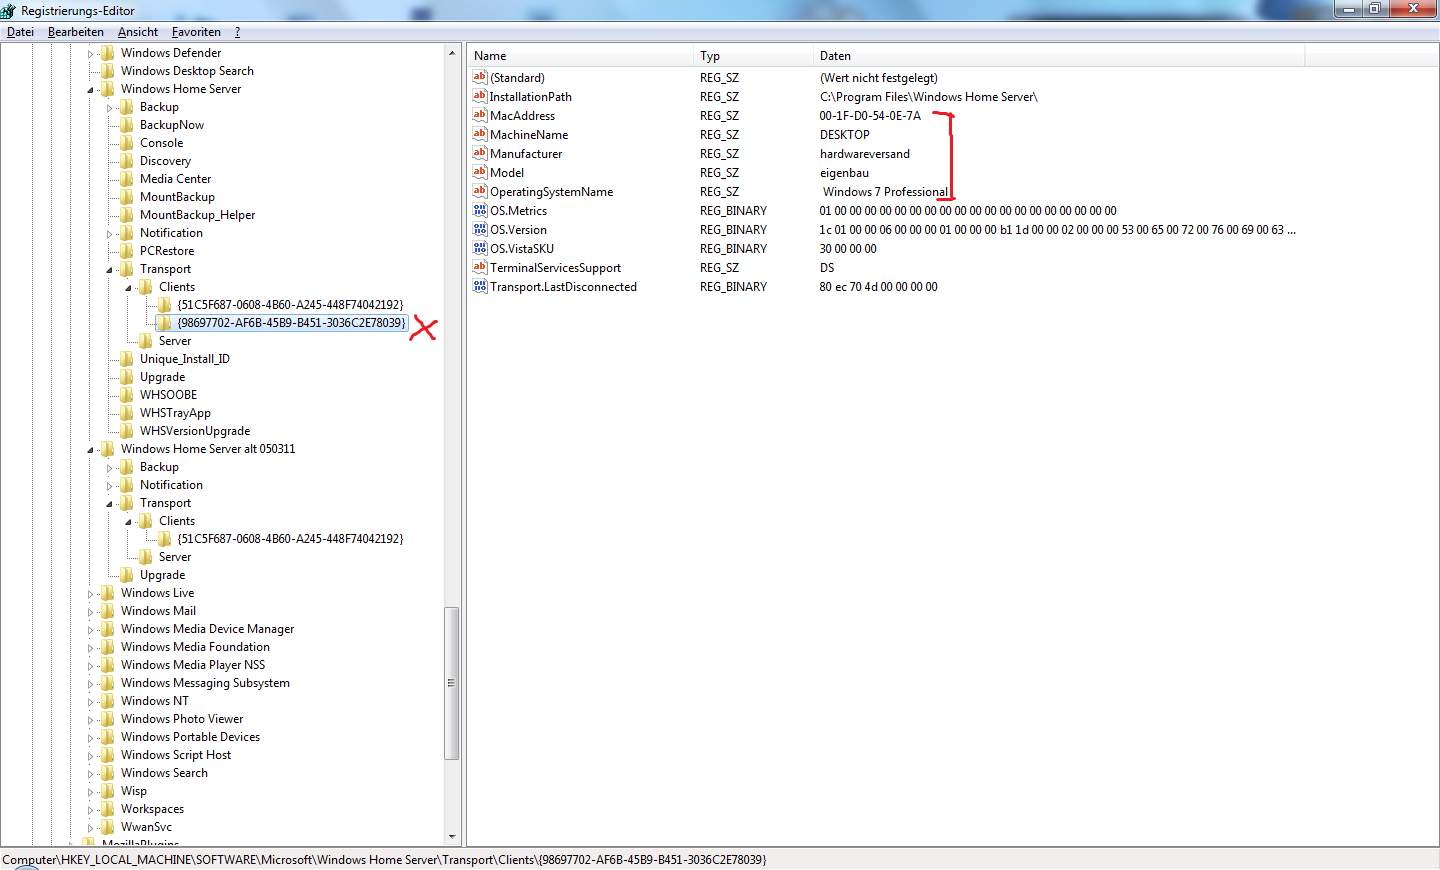Click the Discovery folder icon

coord(127,161)
